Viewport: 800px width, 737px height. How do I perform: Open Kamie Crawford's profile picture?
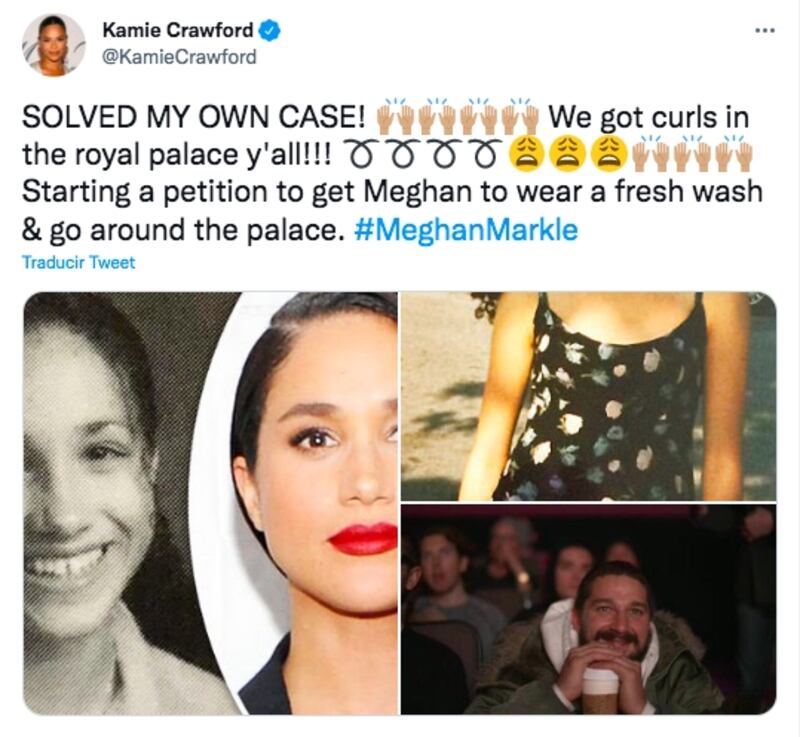54,44
